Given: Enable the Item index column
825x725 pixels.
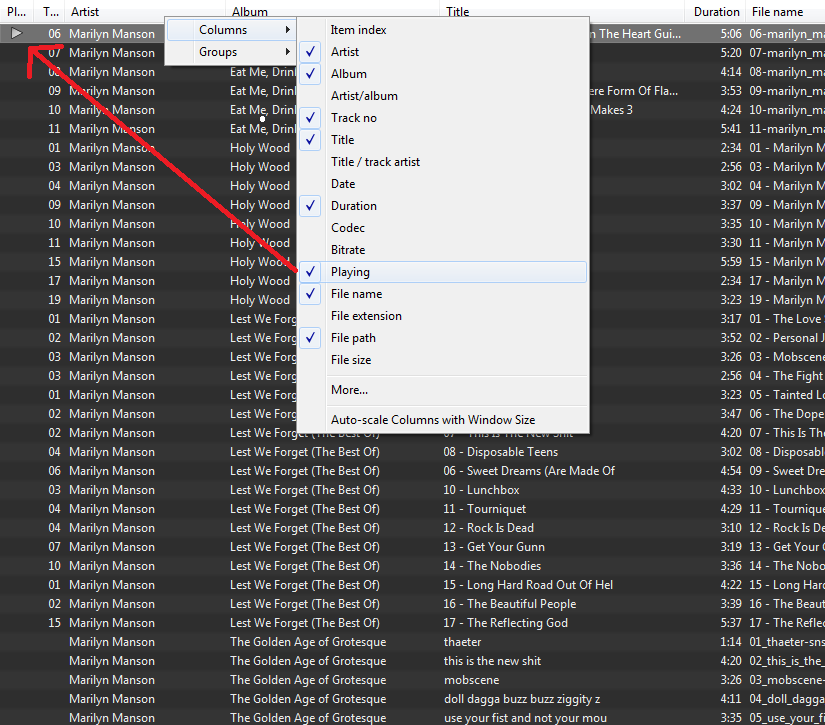Looking at the screenshot, I should (442, 30).
